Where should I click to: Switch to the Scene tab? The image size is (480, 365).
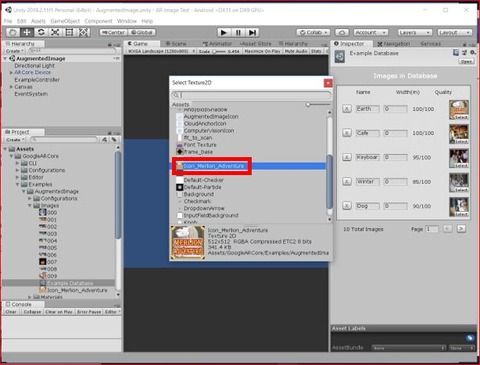coord(176,44)
